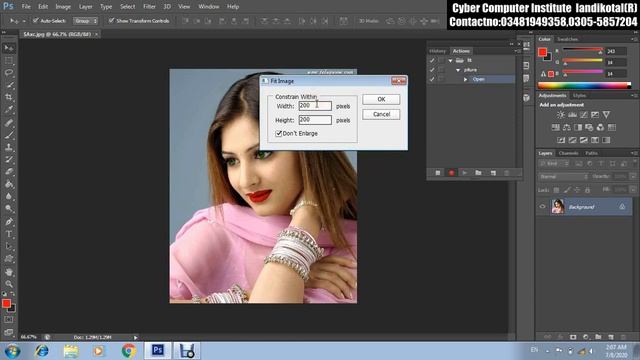The image size is (640, 360).
Task: Toggle the Don't Enlarge checkbox
Action: pyautogui.click(x=279, y=133)
